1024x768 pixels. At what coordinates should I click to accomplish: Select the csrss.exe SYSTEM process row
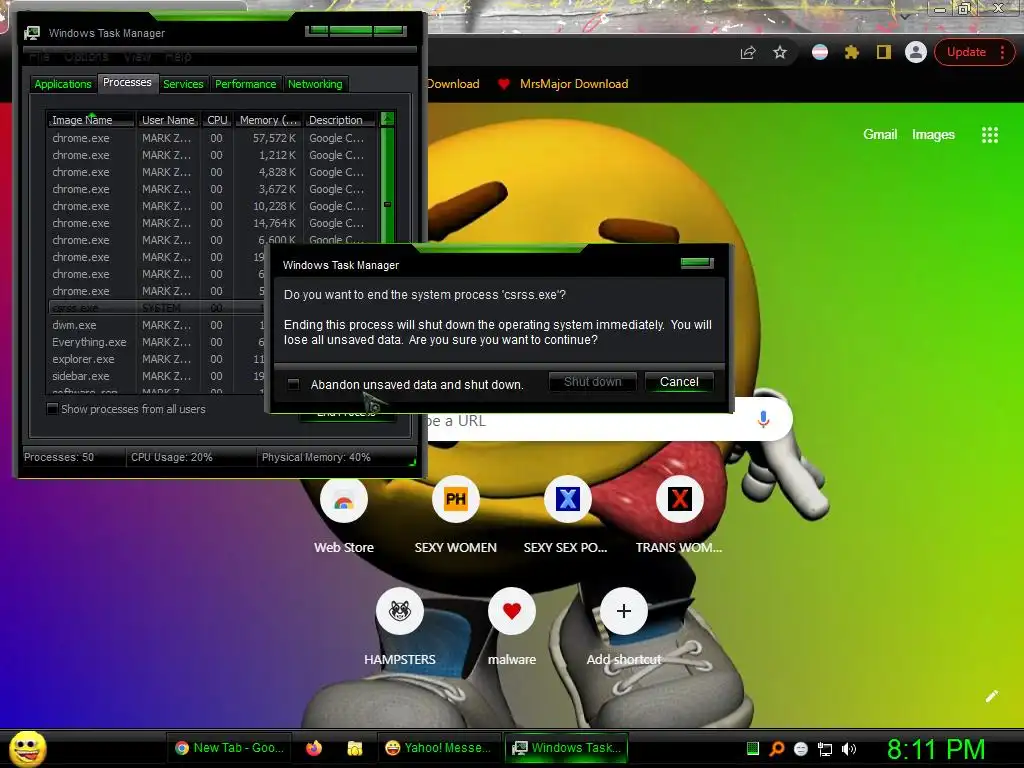(157, 308)
